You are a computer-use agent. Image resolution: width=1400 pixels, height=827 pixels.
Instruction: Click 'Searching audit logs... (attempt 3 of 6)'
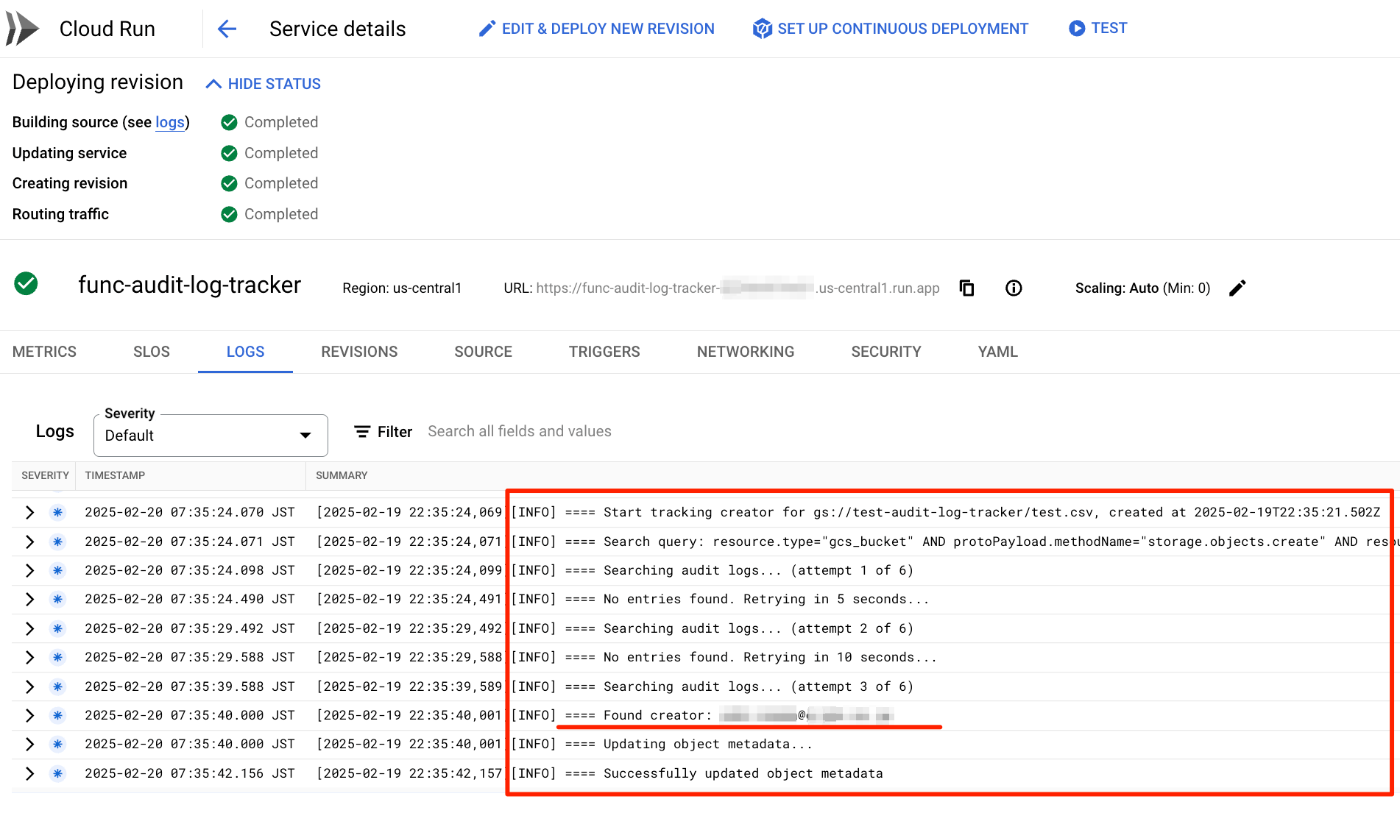[712, 686]
